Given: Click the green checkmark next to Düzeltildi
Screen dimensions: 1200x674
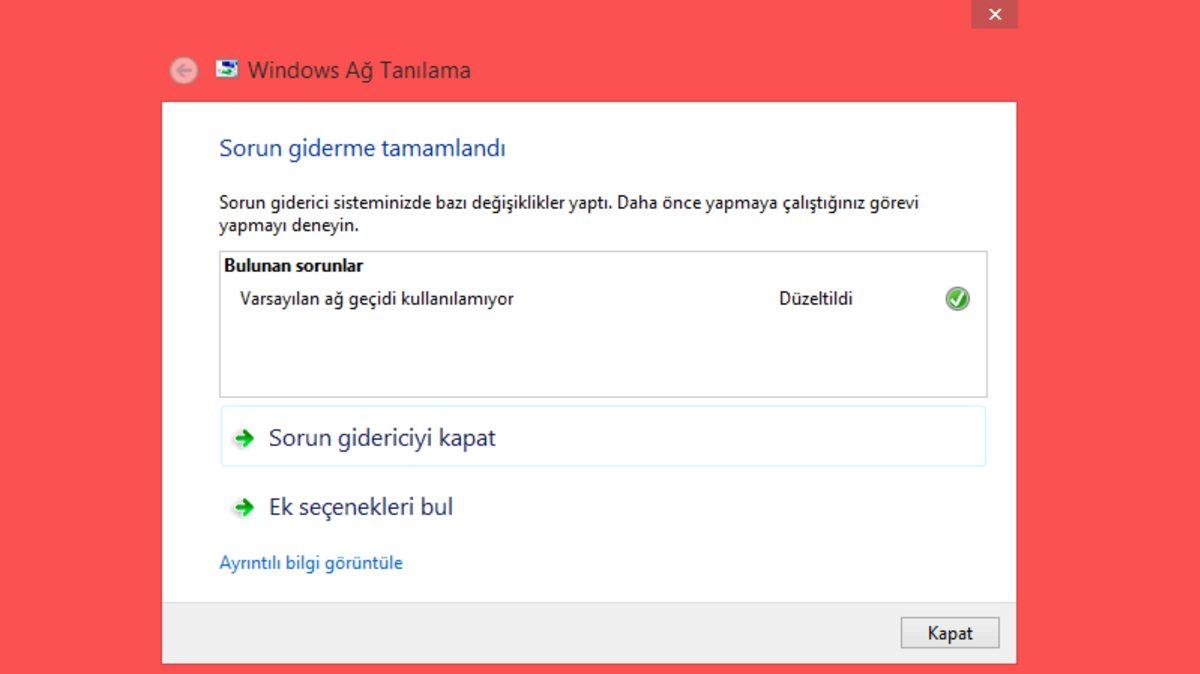Looking at the screenshot, I should coord(956,298).
